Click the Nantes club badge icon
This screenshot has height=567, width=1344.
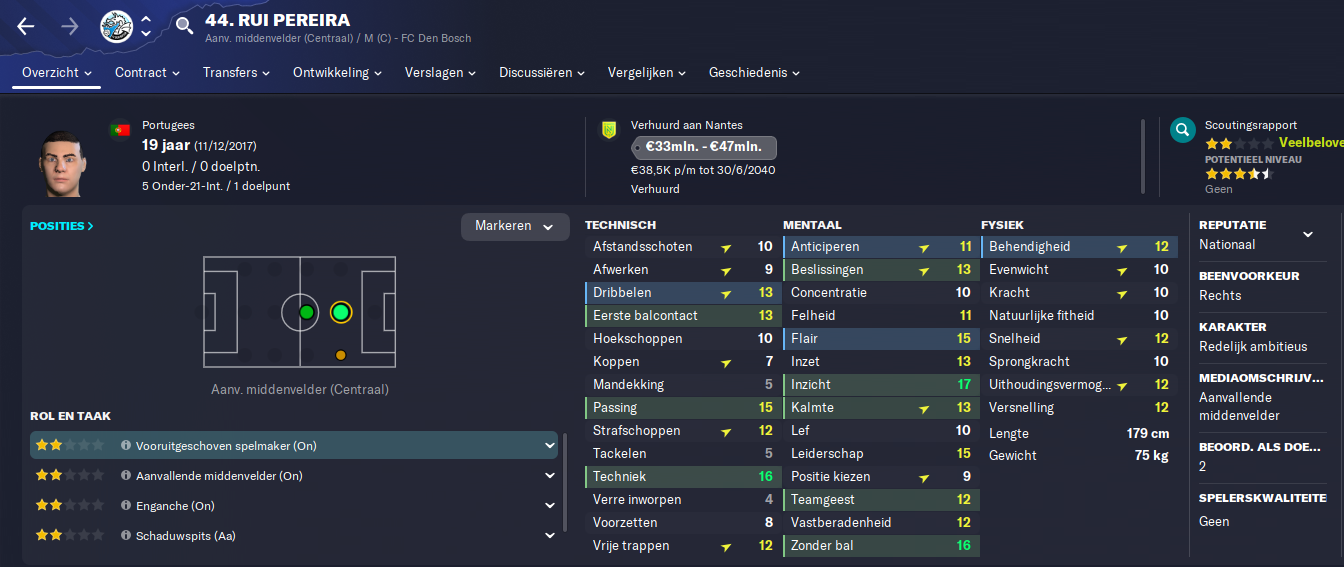(608, 130)
